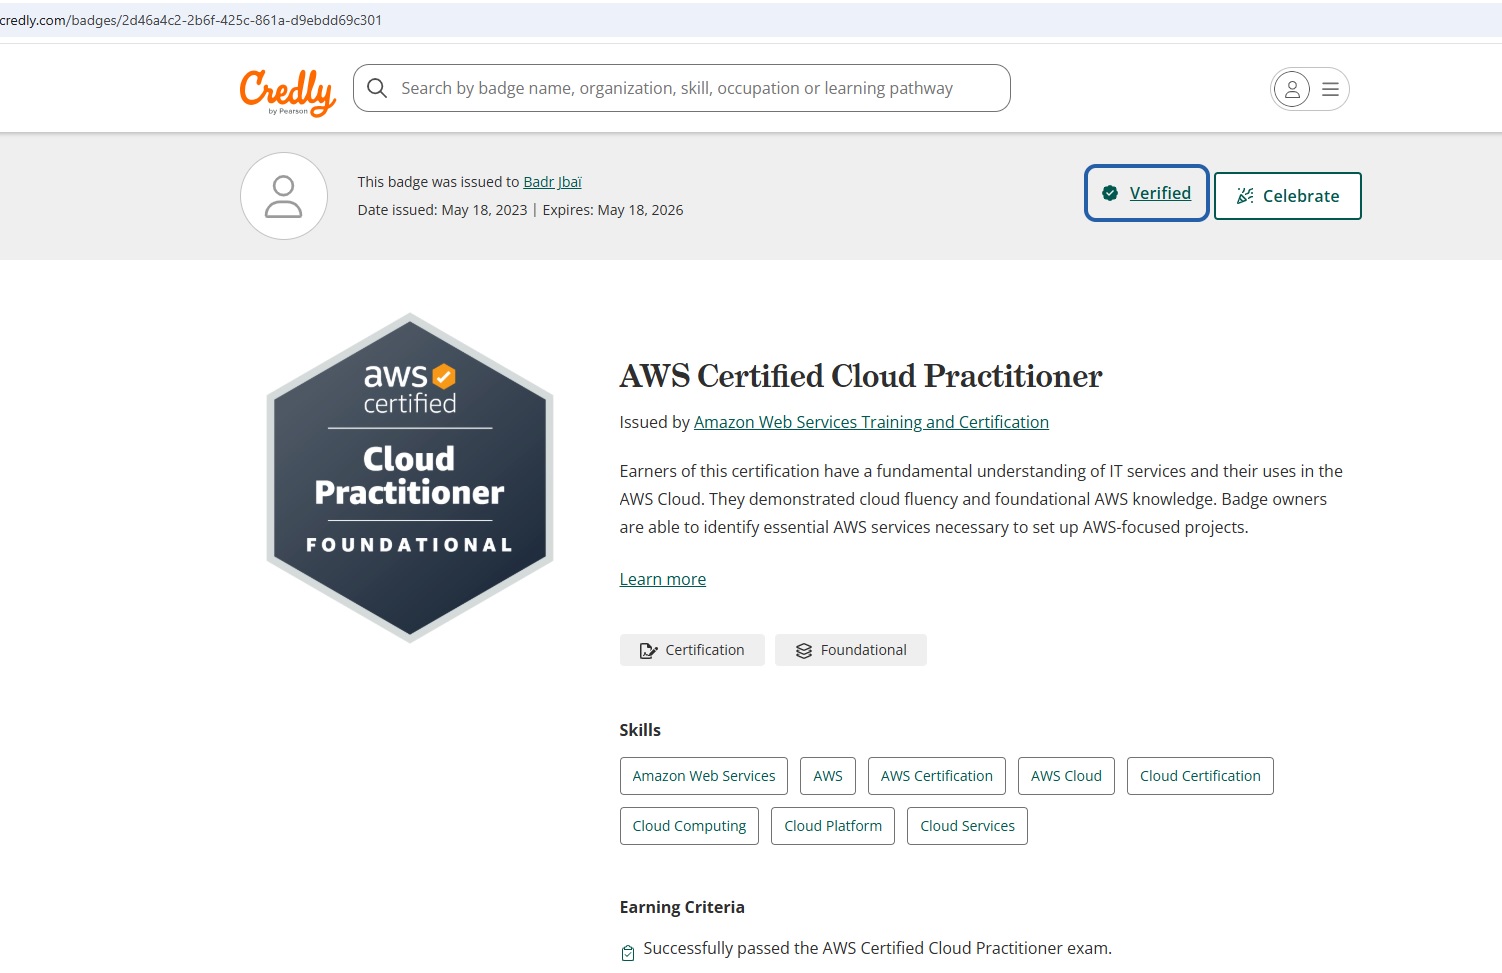1502x973 pixels.
Task: Click the Certification tag
Action: [692, 650]
